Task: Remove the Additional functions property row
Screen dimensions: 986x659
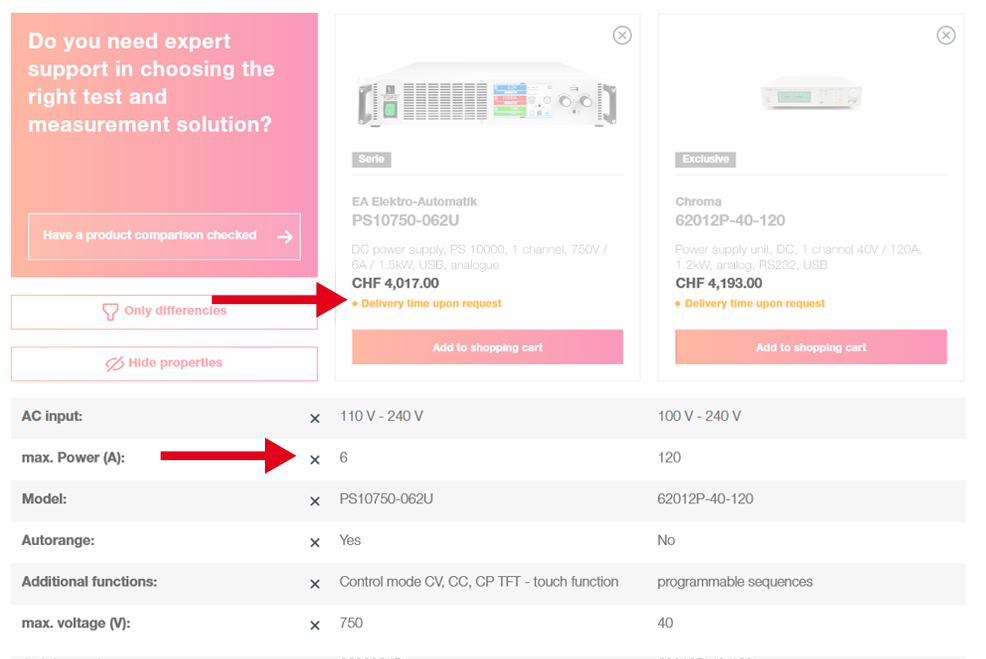Action: (x=315, y=584)
